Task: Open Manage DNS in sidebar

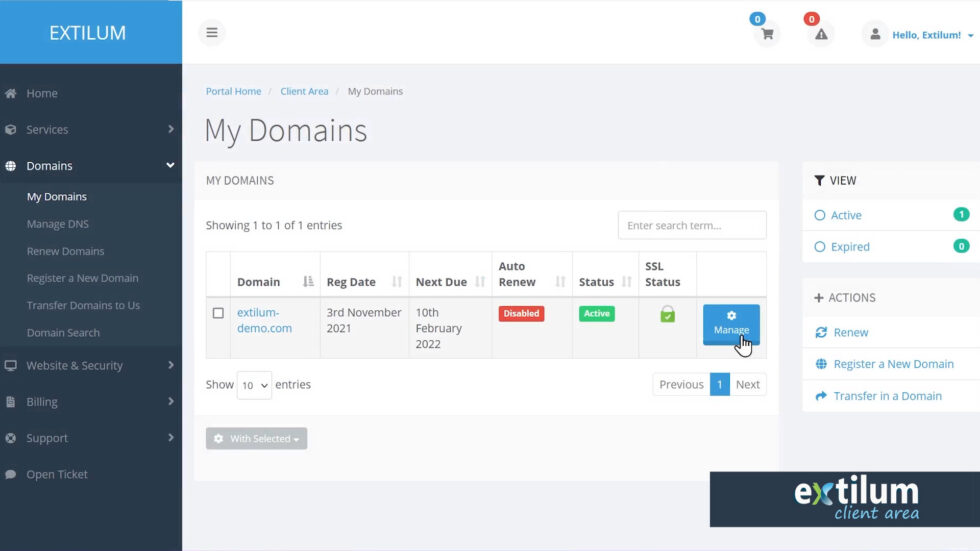Action: (58, 224)
